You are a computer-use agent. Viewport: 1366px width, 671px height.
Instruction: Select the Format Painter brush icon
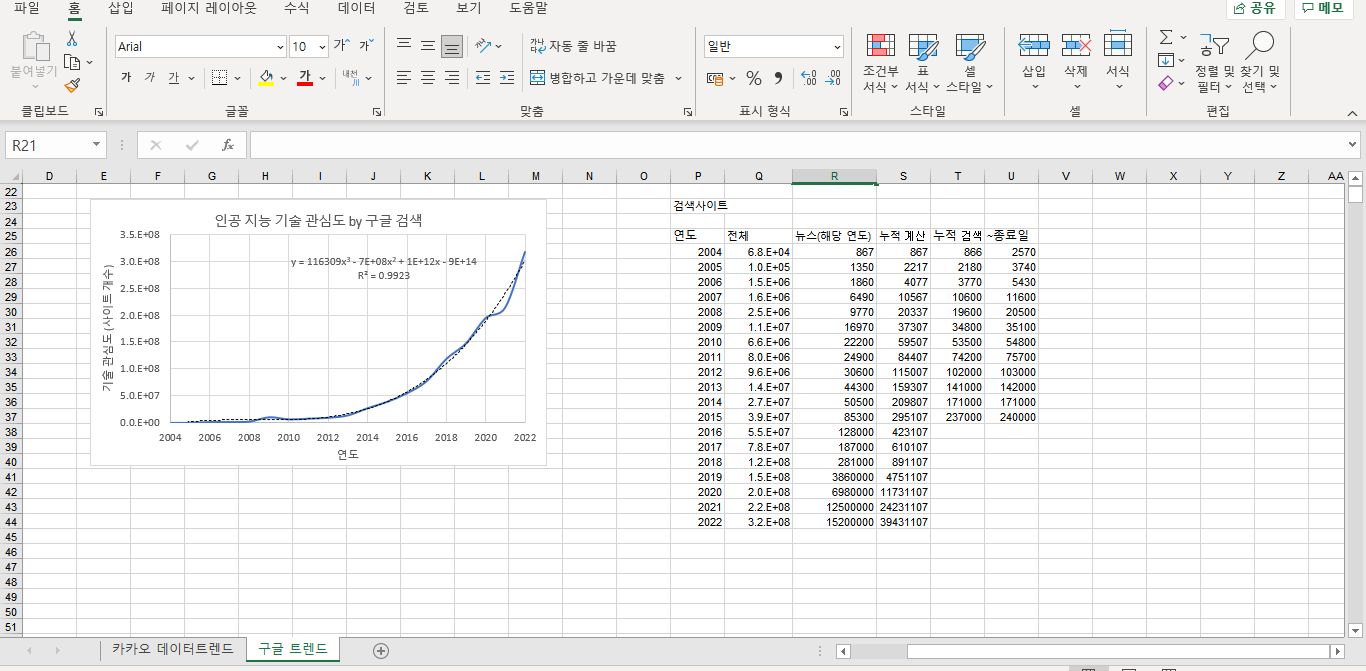coord(71,86)
